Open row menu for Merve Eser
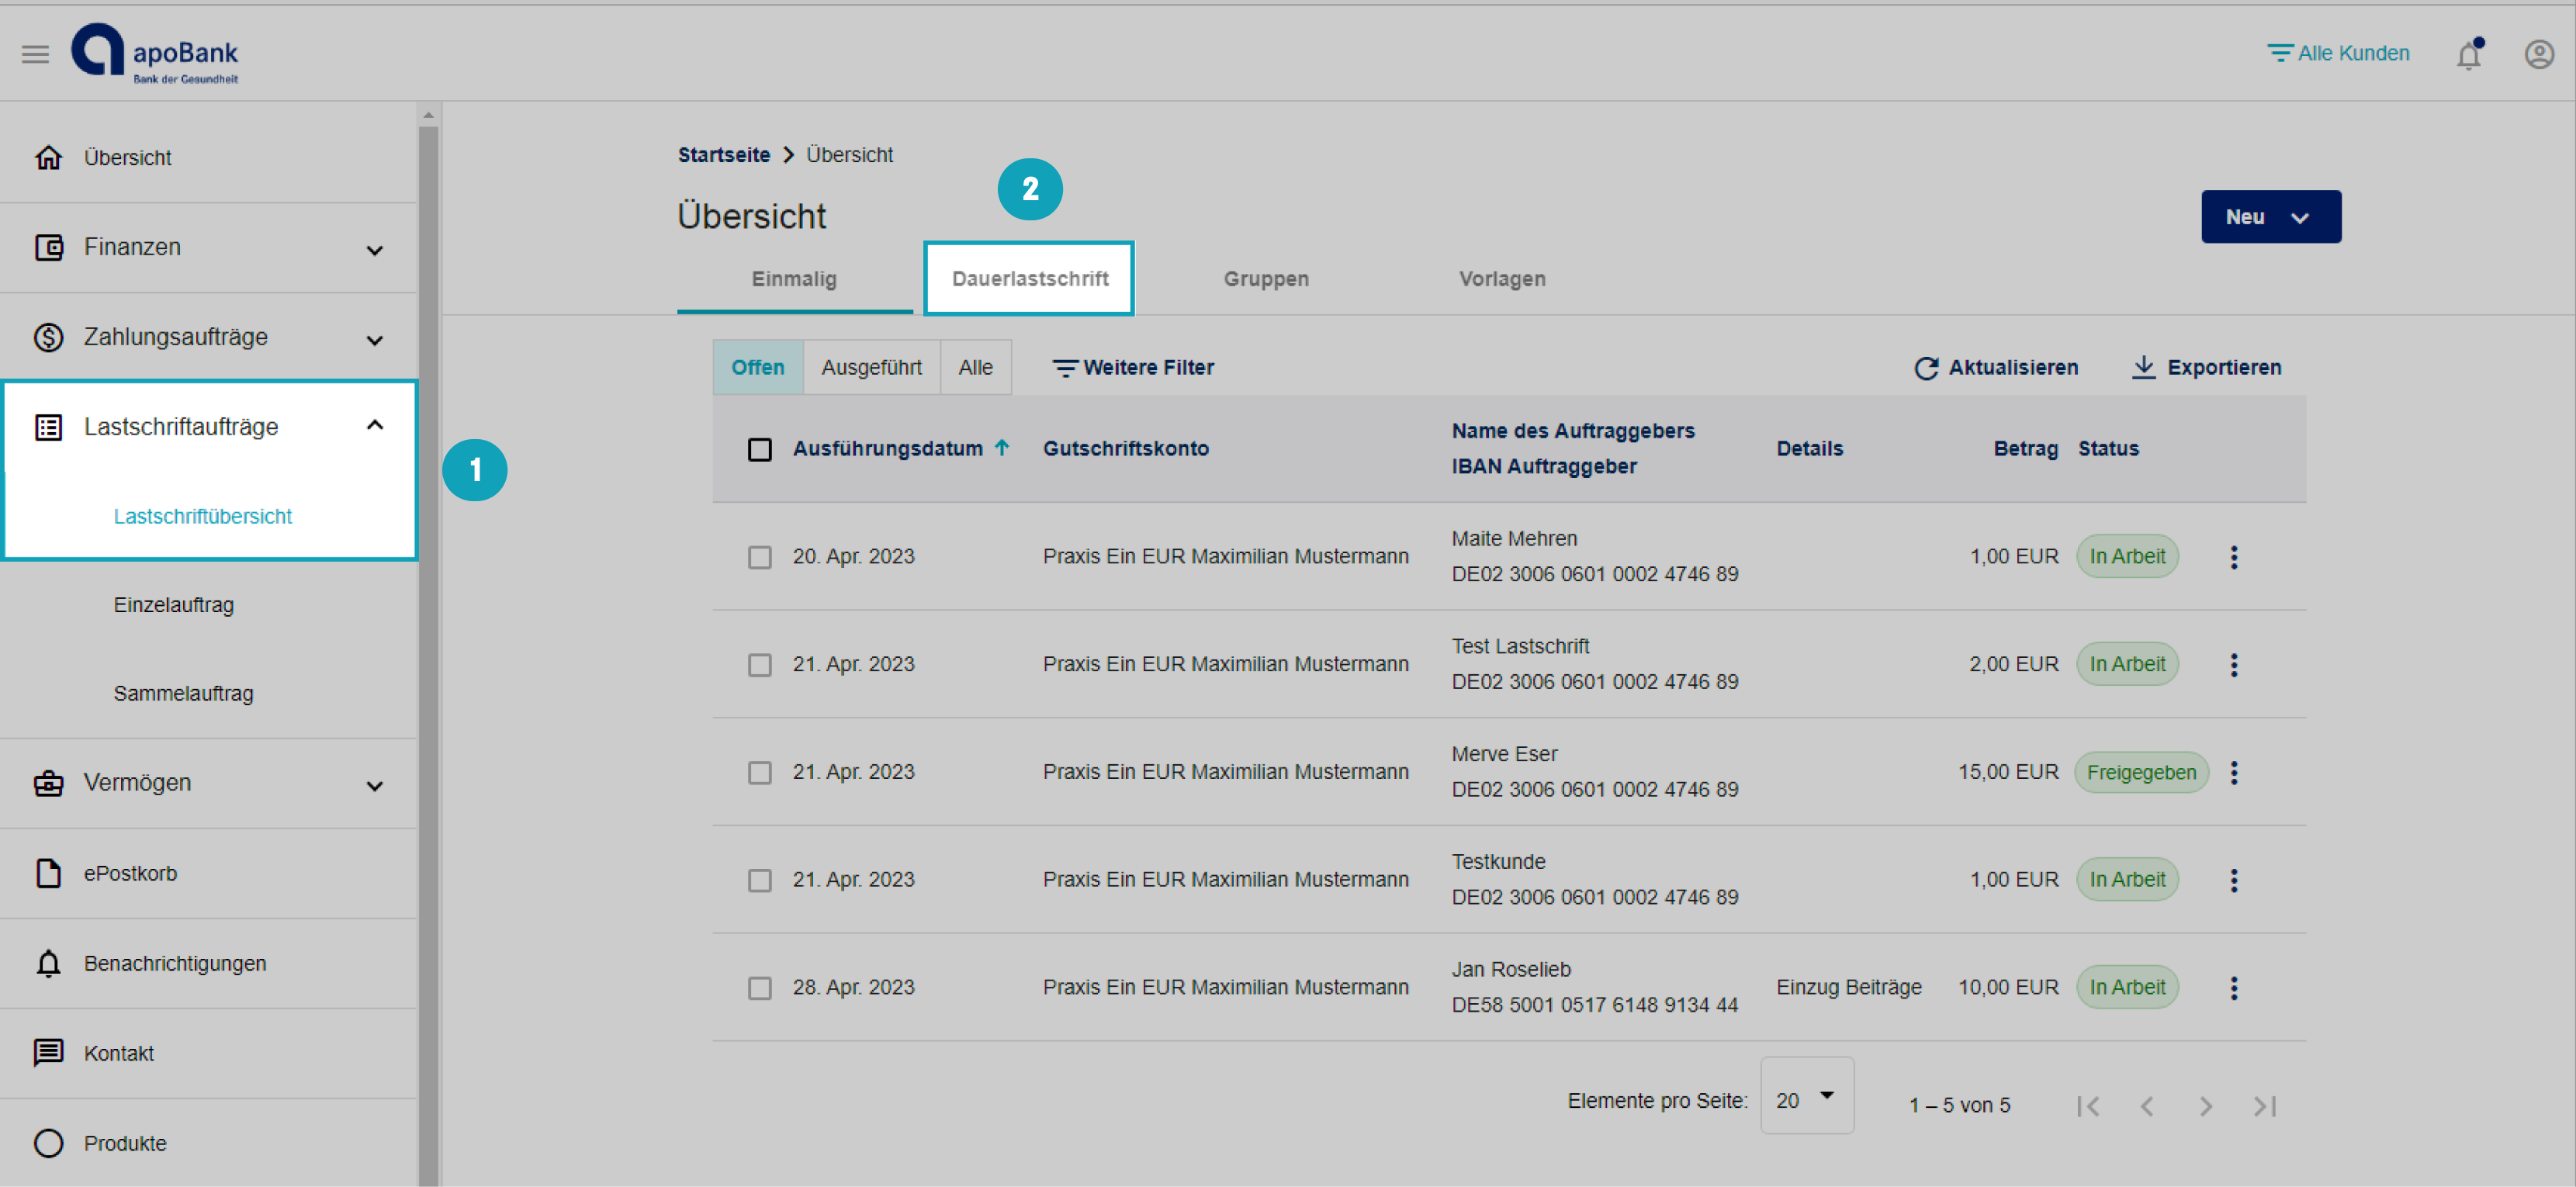Image resolution: width=2576 pixels, height=1187 pixels. click(2233, 772)
